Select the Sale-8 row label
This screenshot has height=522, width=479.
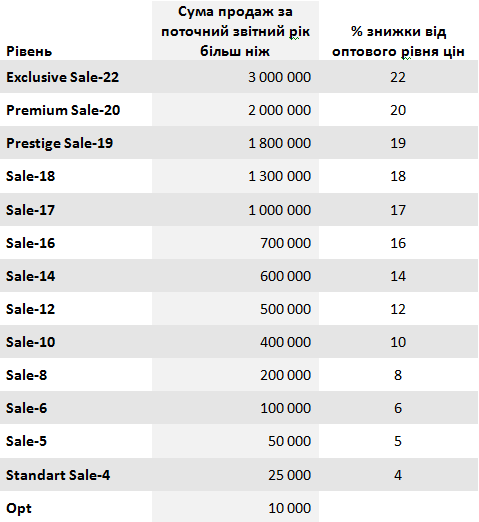pos(76,374)
